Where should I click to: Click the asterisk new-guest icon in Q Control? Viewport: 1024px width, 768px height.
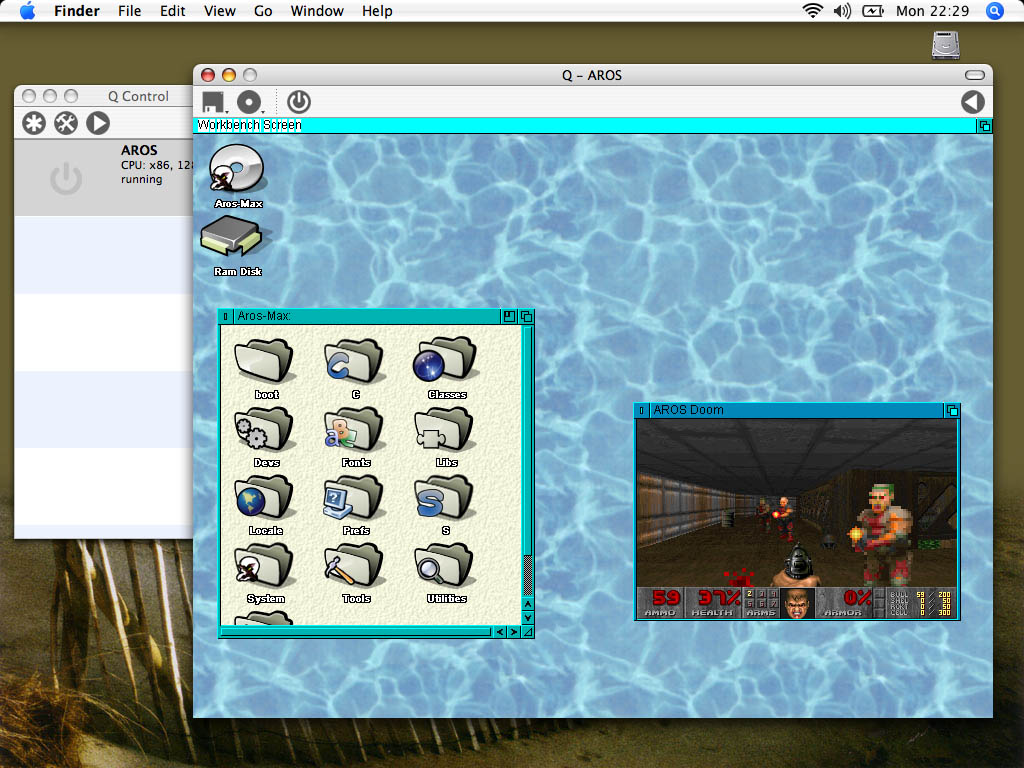click(x=34, y=123)
